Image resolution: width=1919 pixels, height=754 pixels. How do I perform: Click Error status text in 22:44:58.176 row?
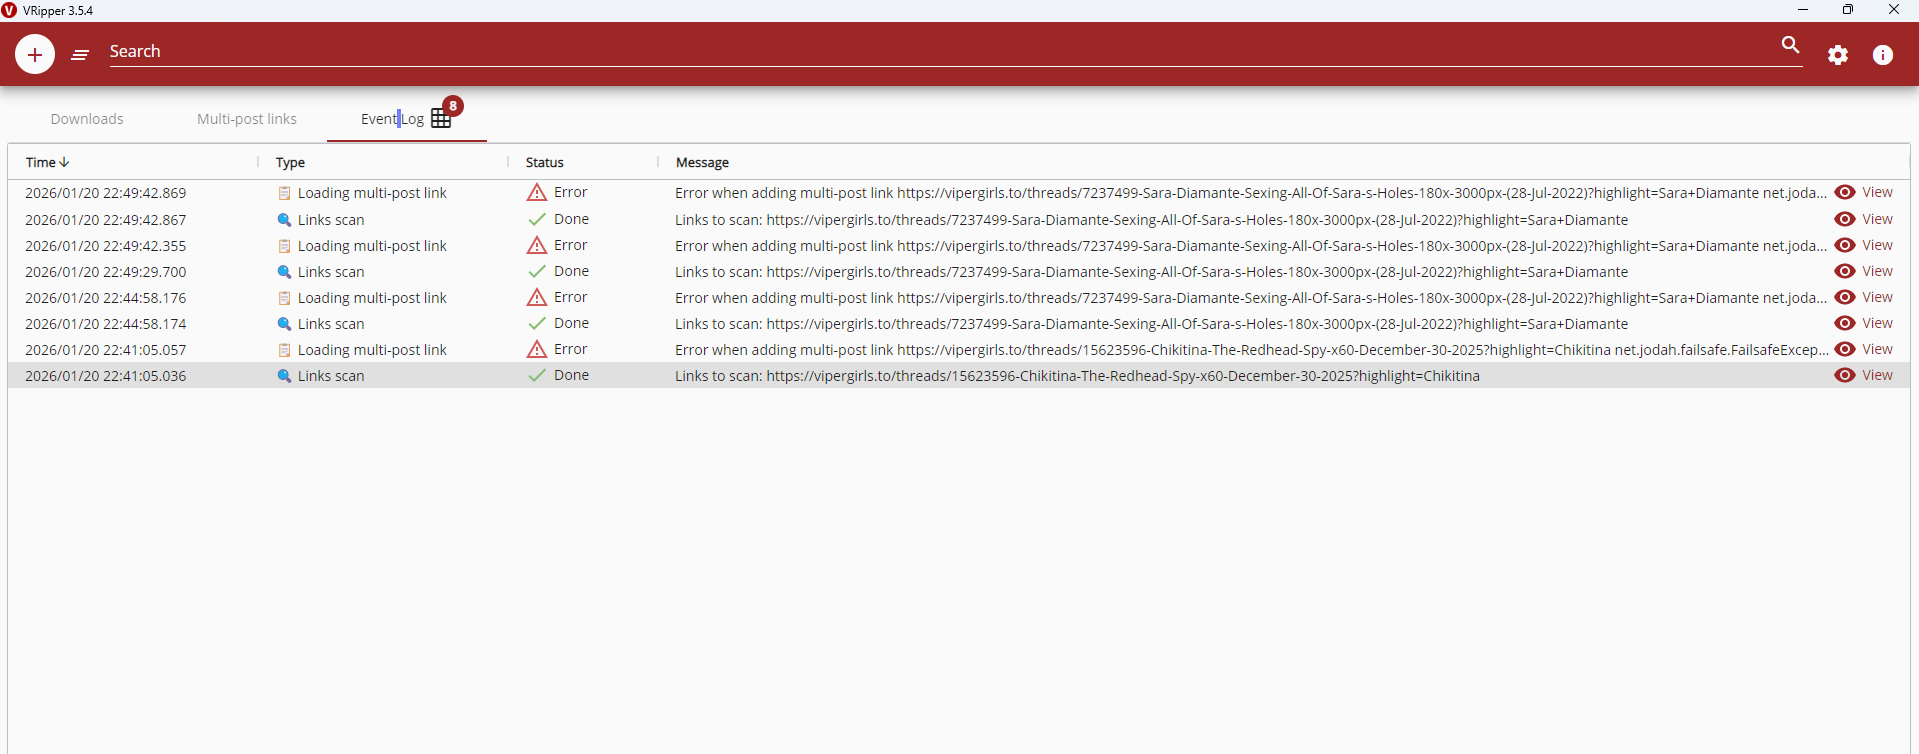[x=570, y=297]
